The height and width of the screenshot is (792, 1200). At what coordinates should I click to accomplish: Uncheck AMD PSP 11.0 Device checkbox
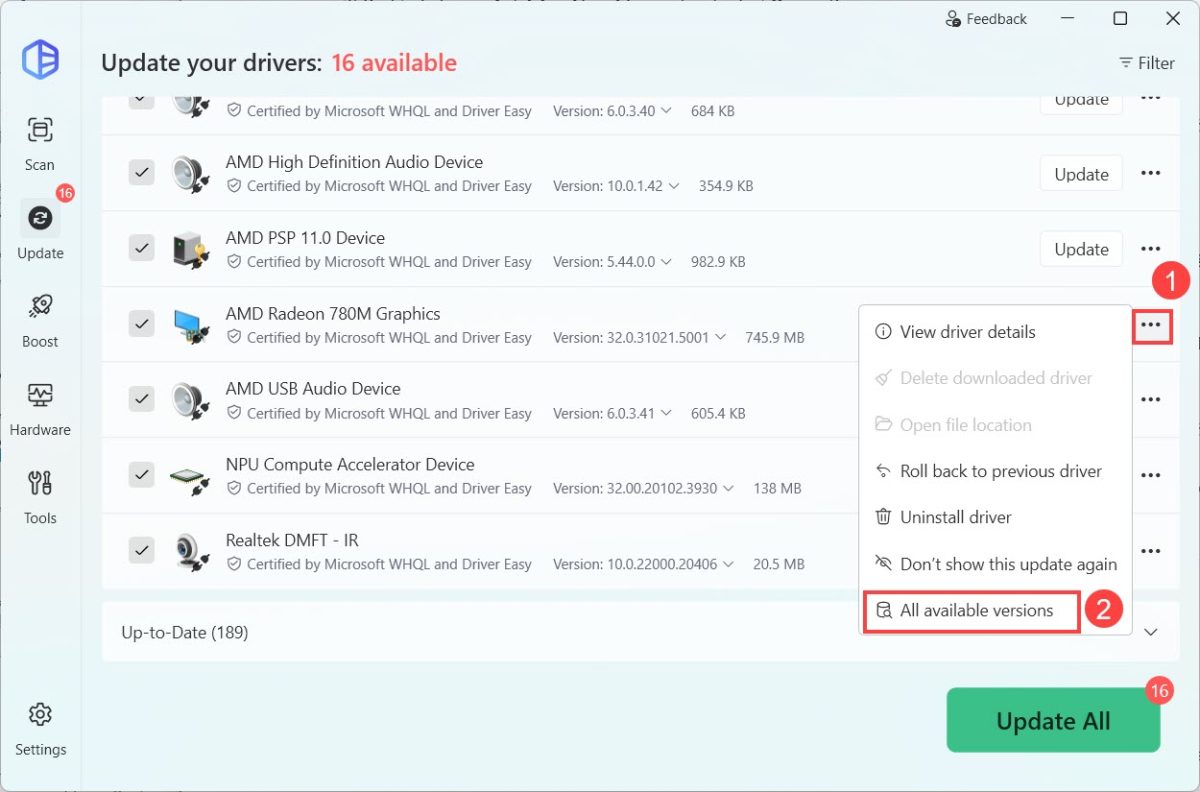coord(141,248)
